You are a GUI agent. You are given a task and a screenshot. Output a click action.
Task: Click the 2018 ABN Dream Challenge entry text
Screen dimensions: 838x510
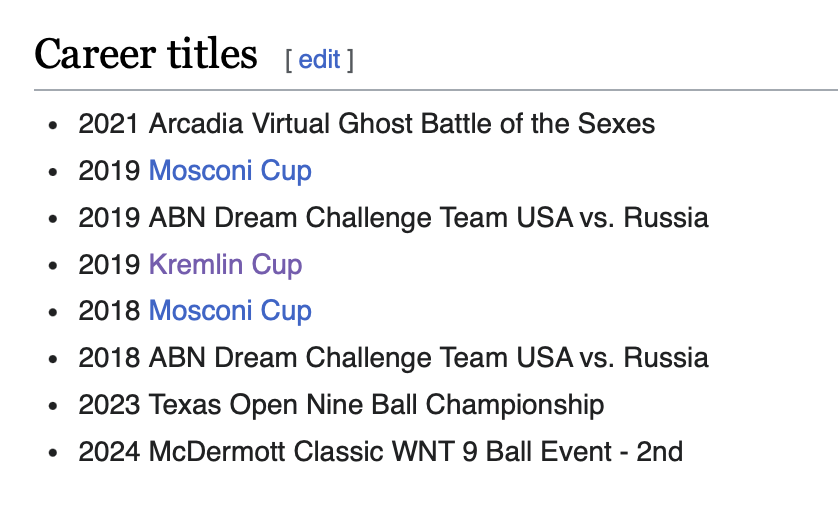[393, 357]
